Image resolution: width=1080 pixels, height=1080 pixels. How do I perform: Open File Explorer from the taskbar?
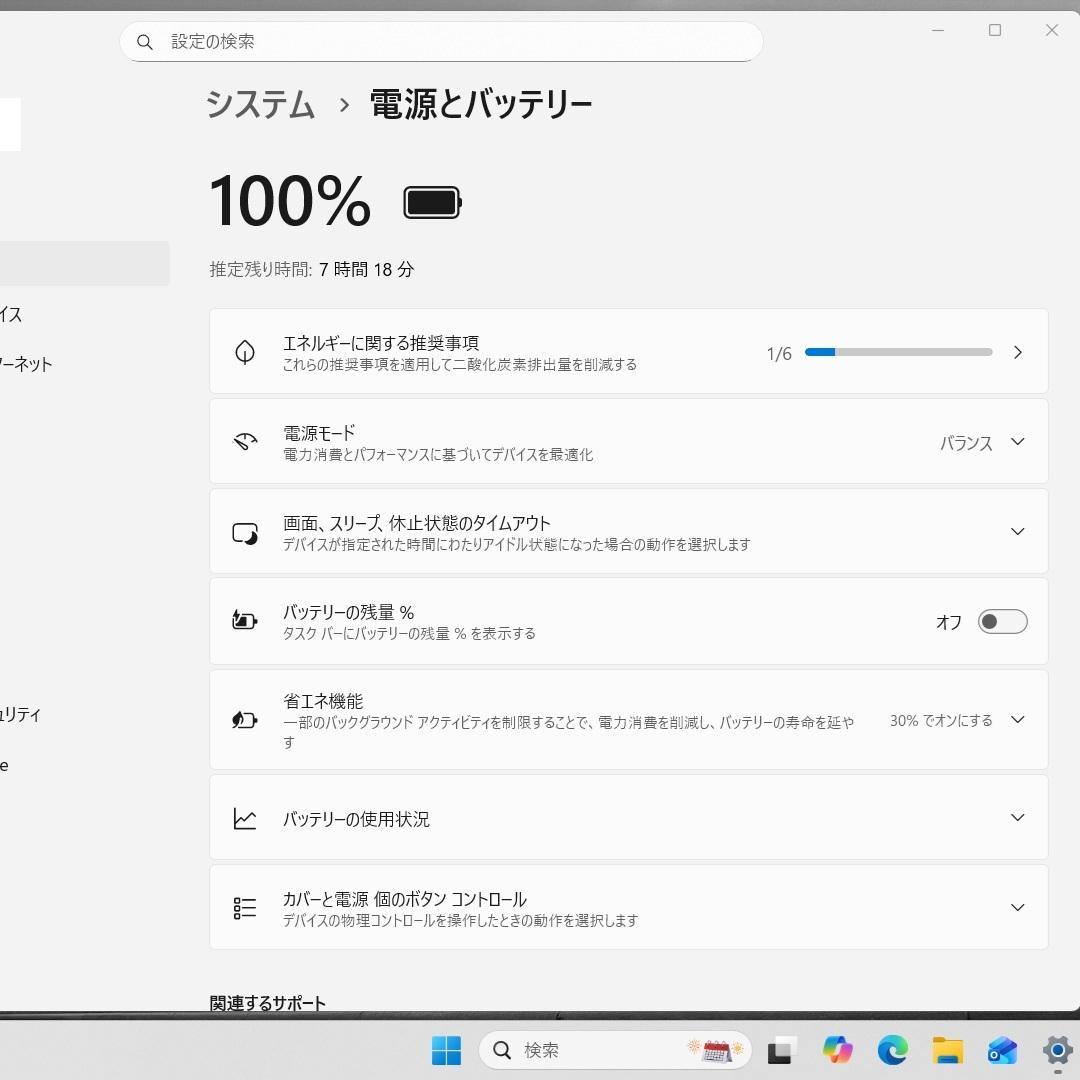click(947, 1050)
